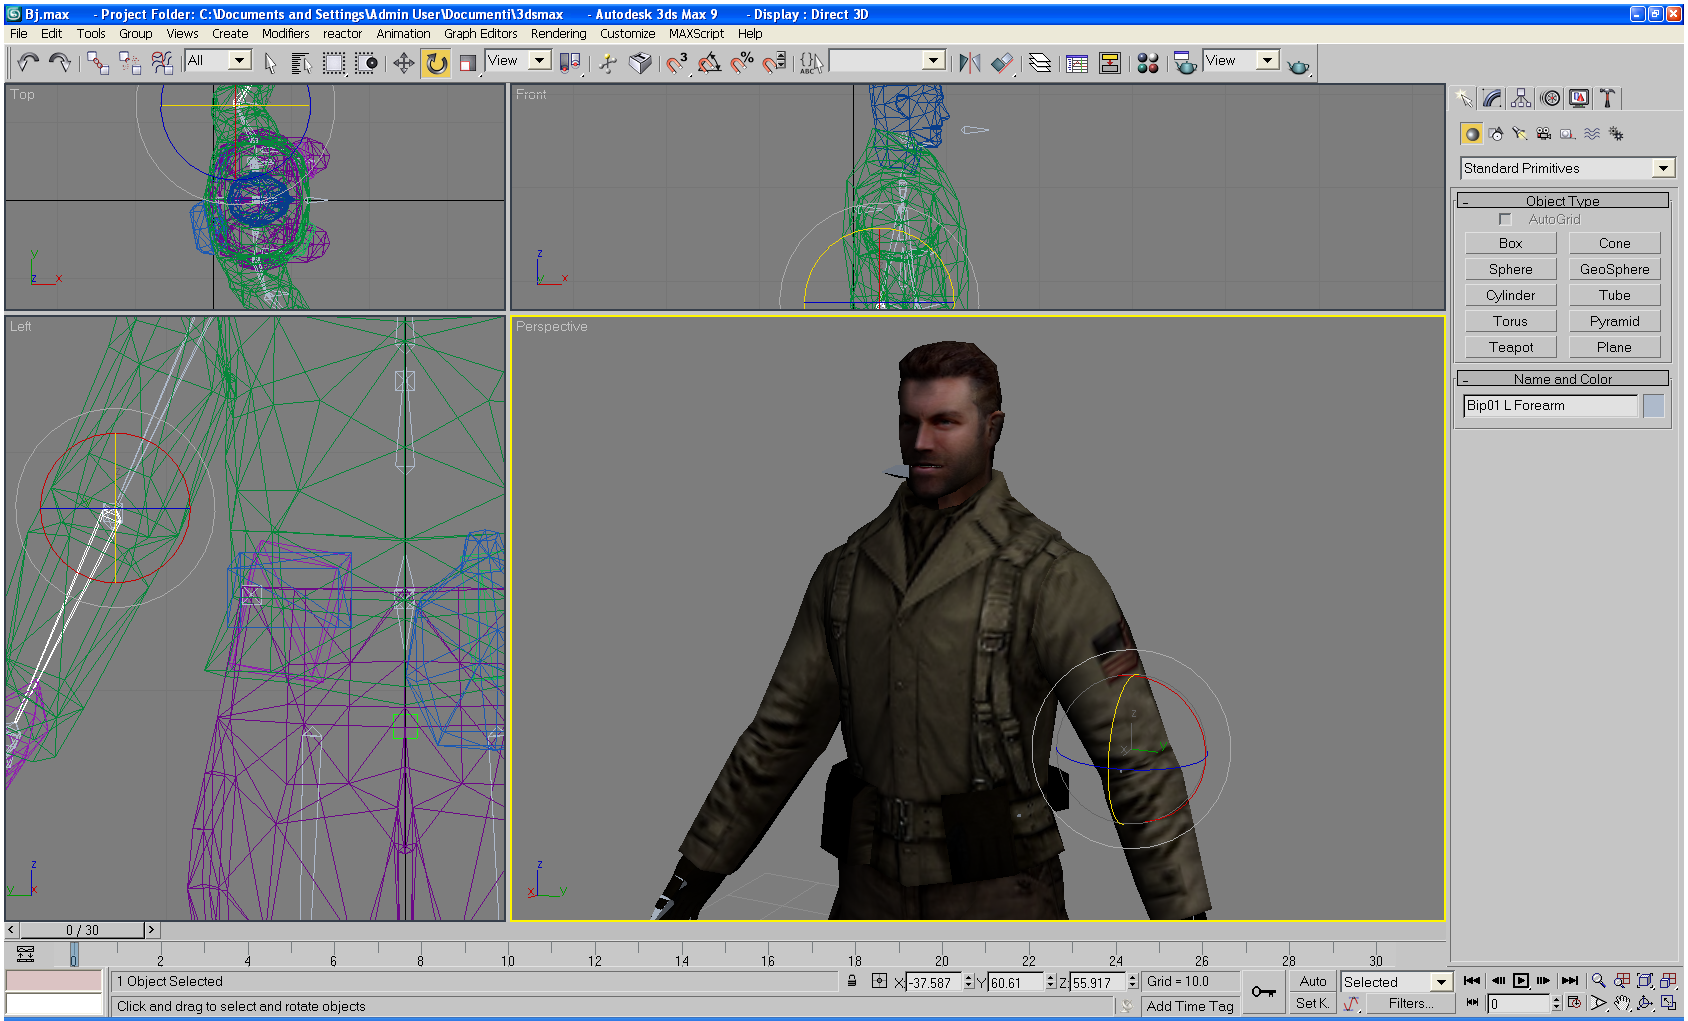
Task: Toggle Angle Snap icon
Action: [709, 62]
